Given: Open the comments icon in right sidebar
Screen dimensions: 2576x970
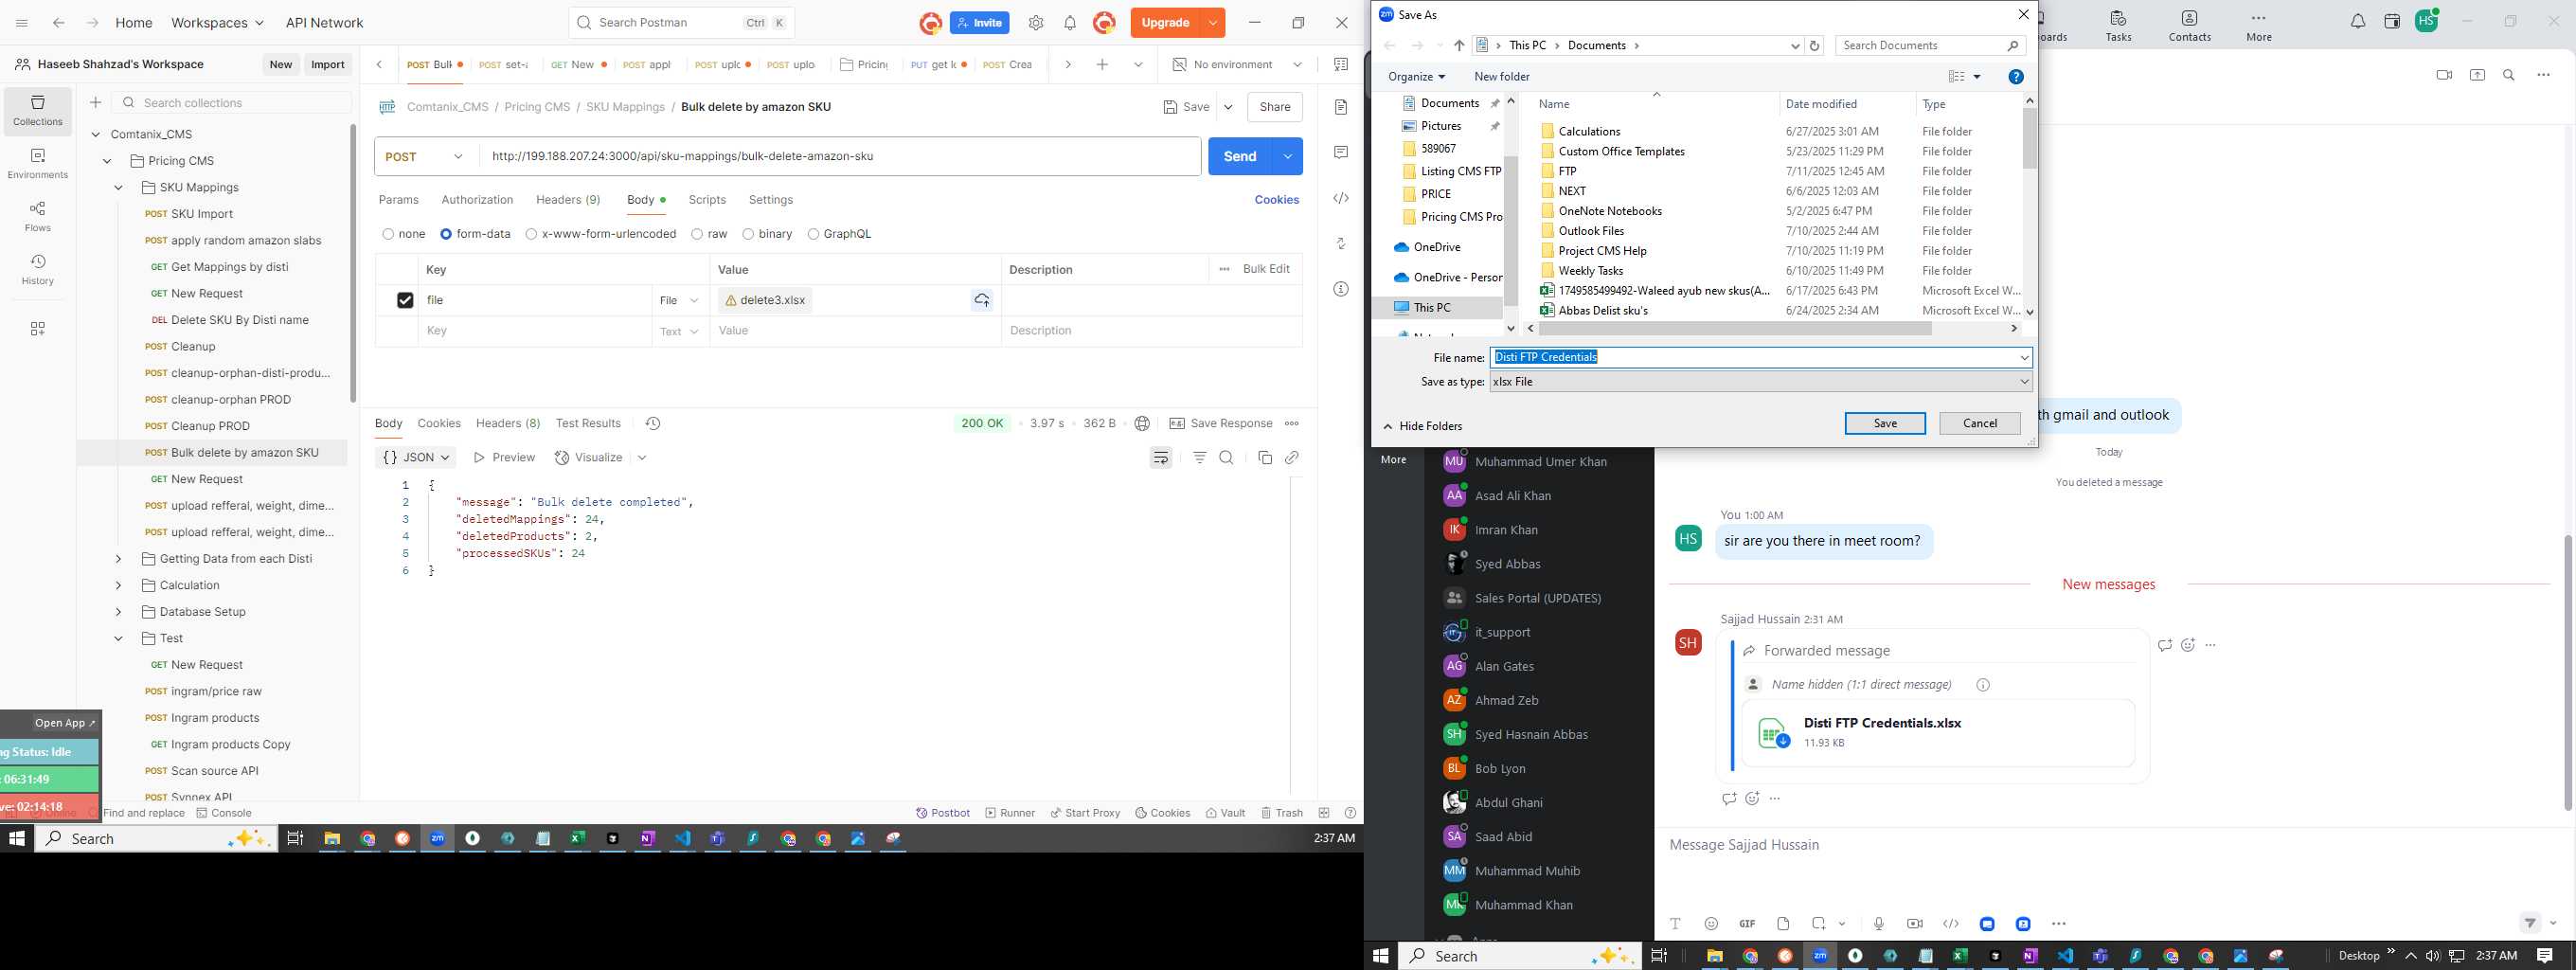Looking at the screenshot, I should point(1341,152).
